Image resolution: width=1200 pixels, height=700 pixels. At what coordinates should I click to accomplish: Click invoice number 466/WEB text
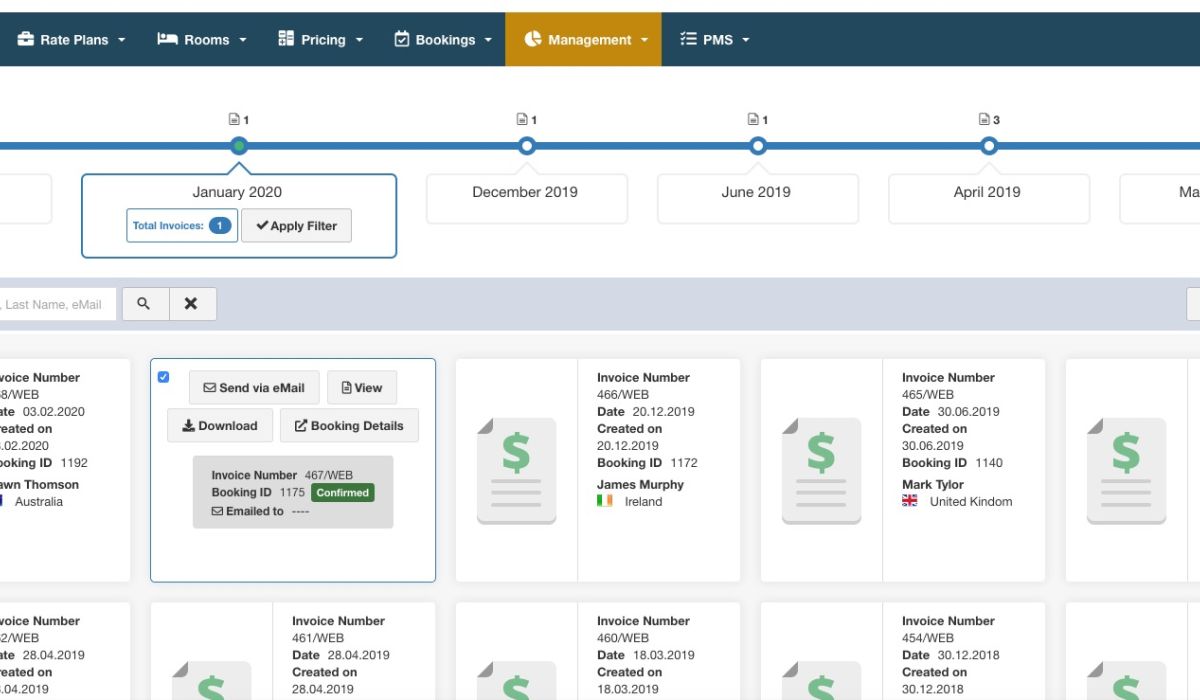point(622,395)
